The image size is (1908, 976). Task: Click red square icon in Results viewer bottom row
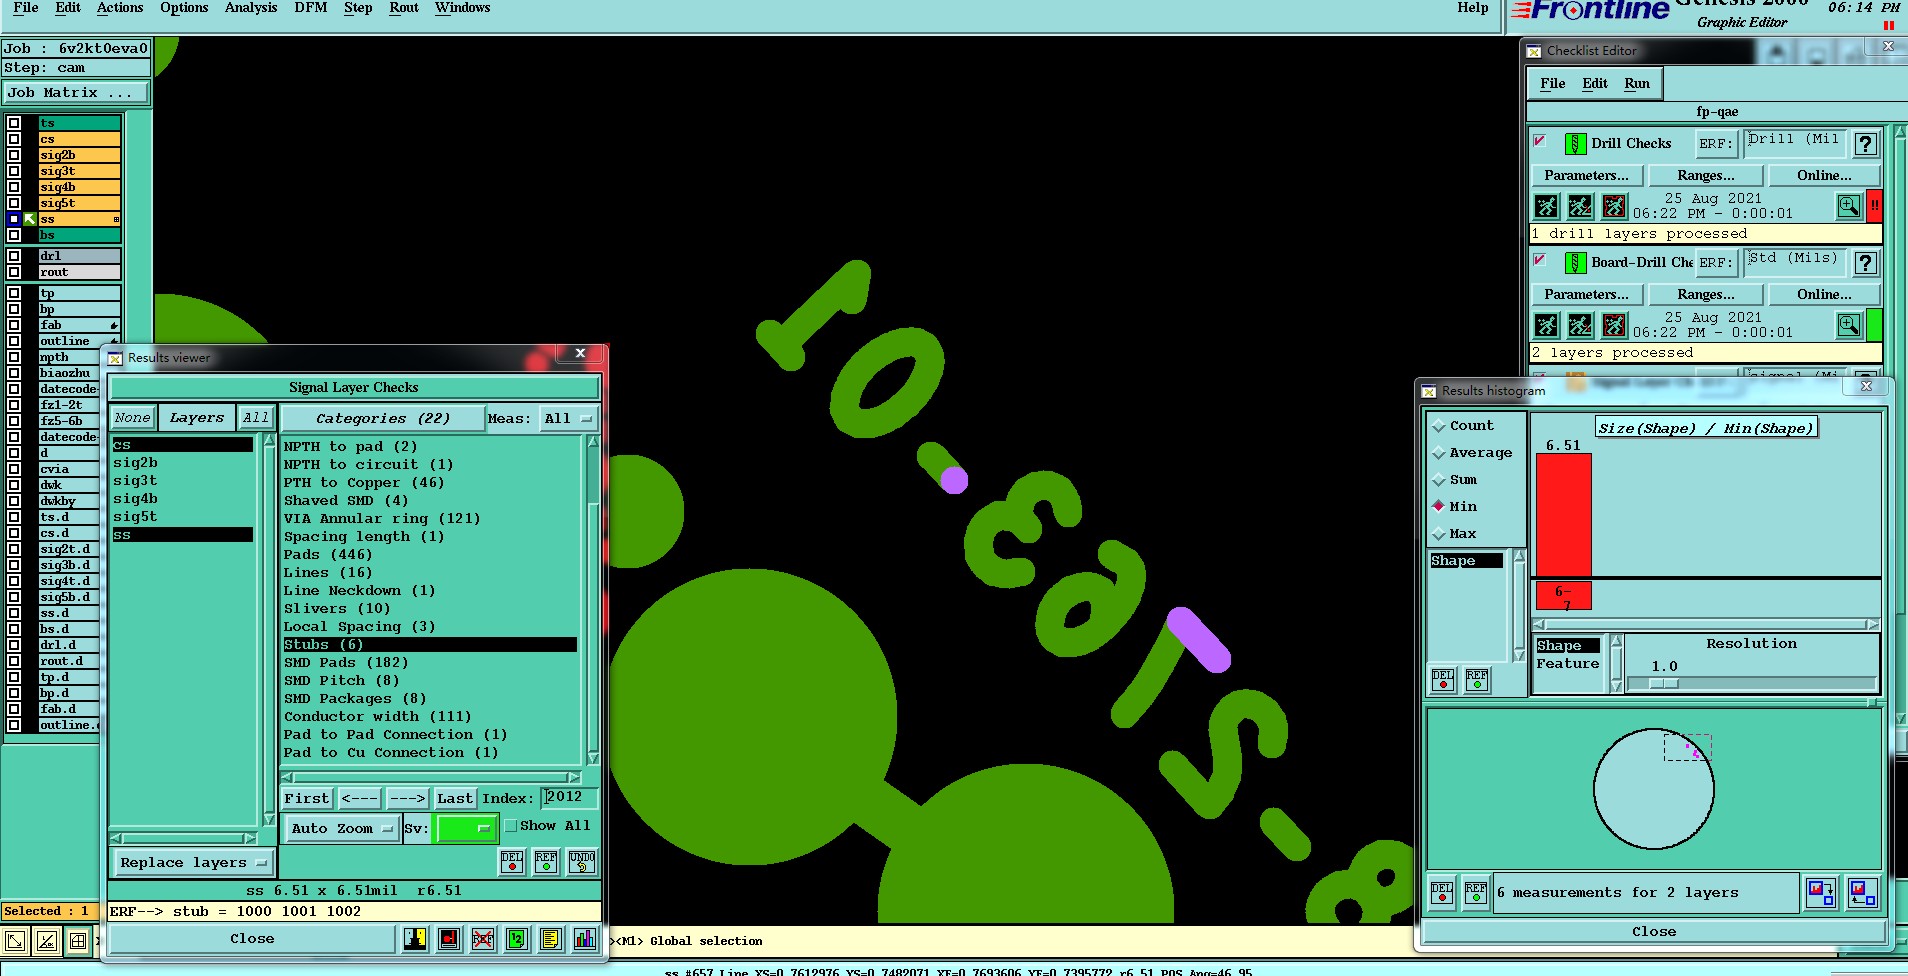coord(449,938)
